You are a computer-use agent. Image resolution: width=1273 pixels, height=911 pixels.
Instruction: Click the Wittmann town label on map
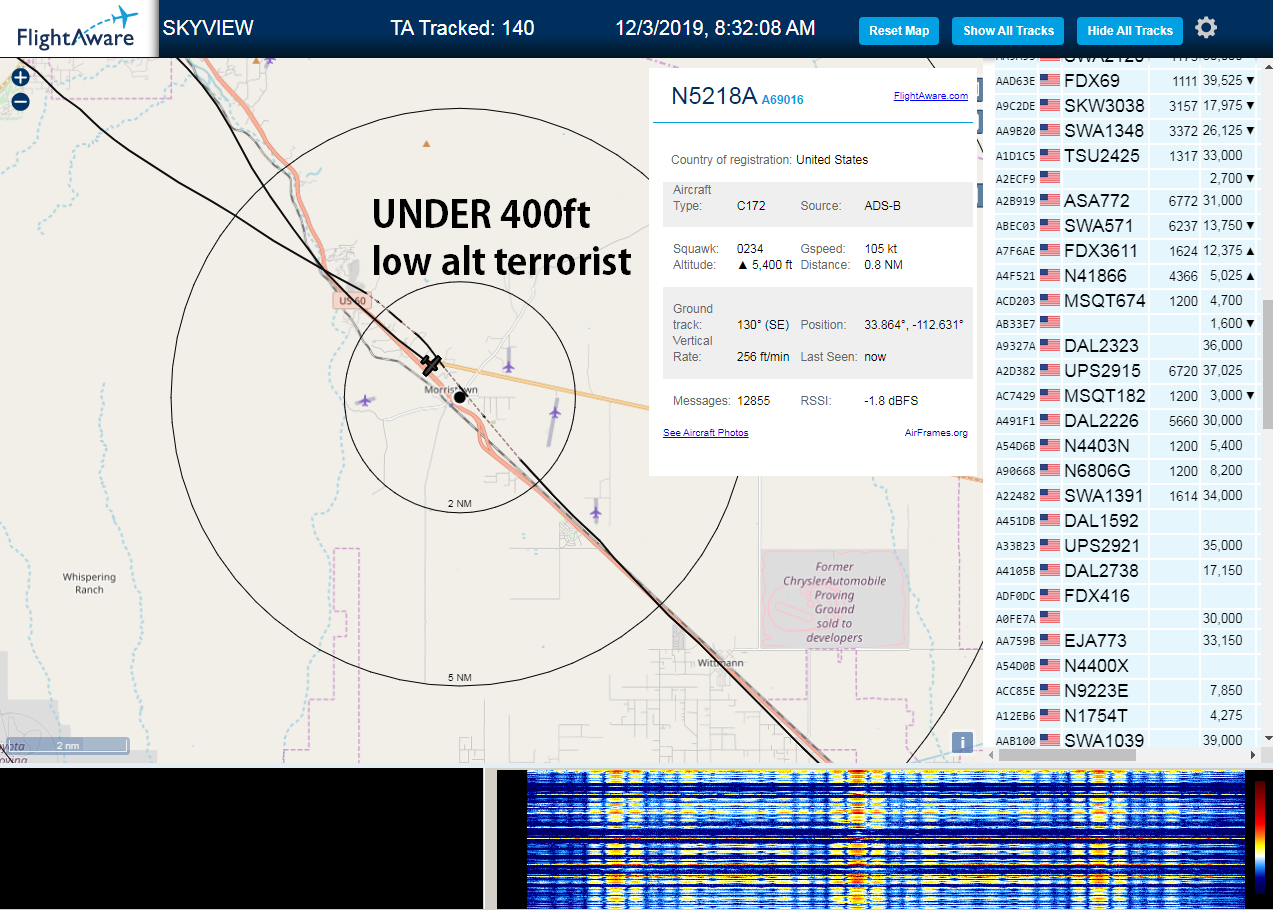(x=721, y=662)
